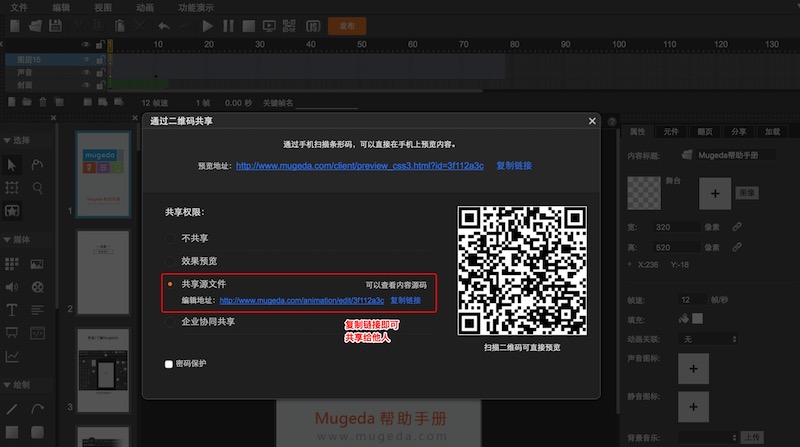Viewport: 800px width, 447px height.
Task: Toggle visibility of 封面 layer
Action: click(86, 85)
